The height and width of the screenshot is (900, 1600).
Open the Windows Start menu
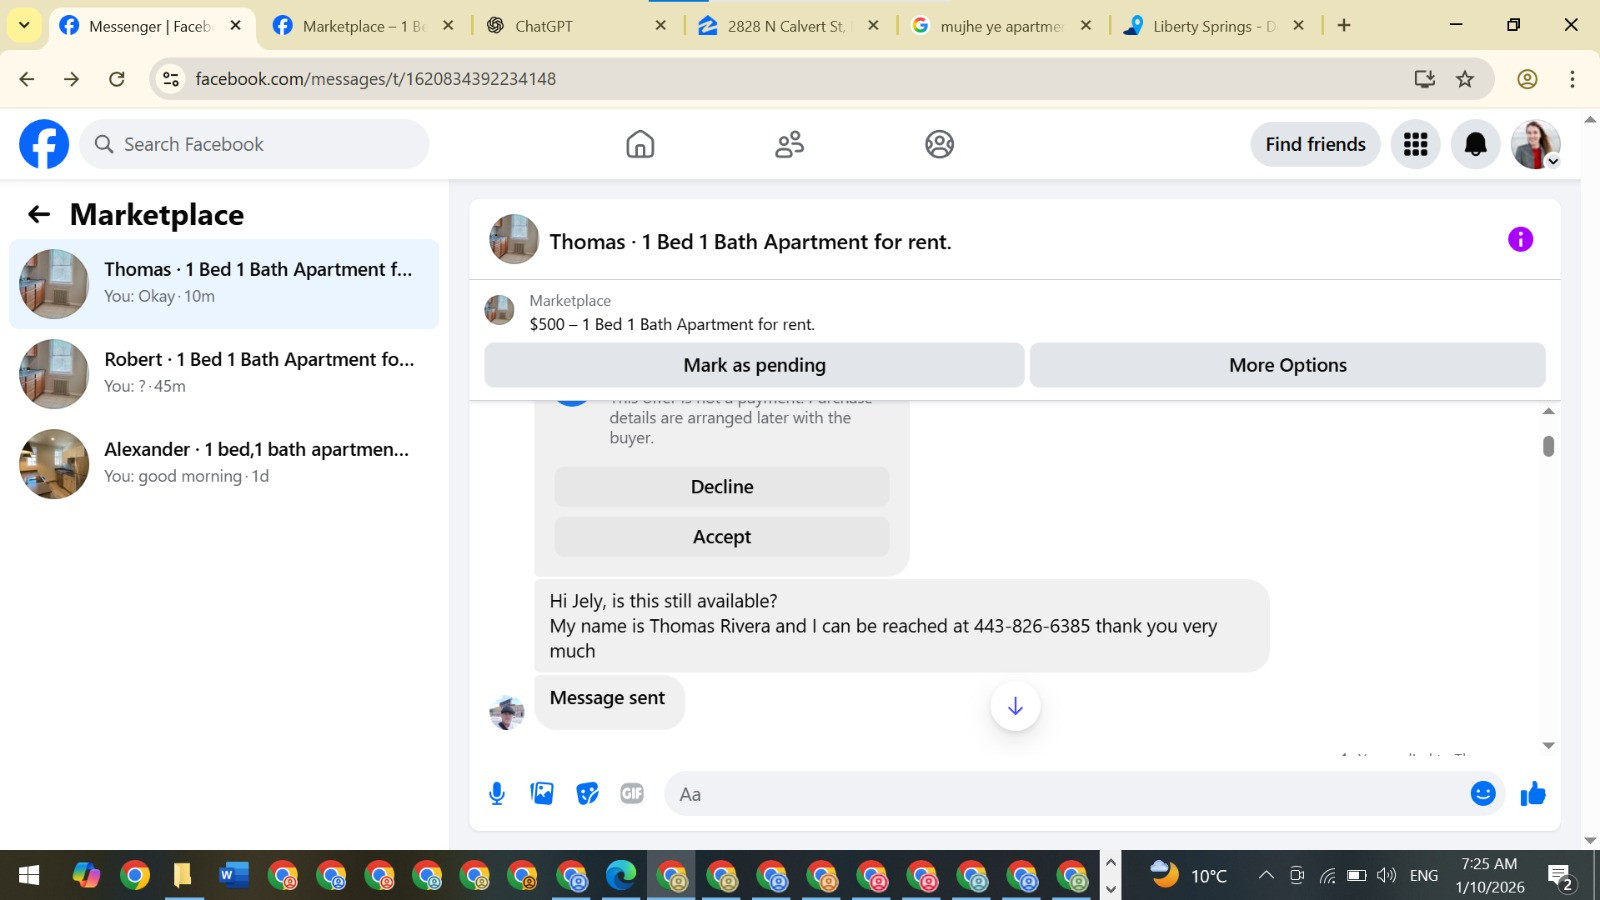[x=29, y=876]
